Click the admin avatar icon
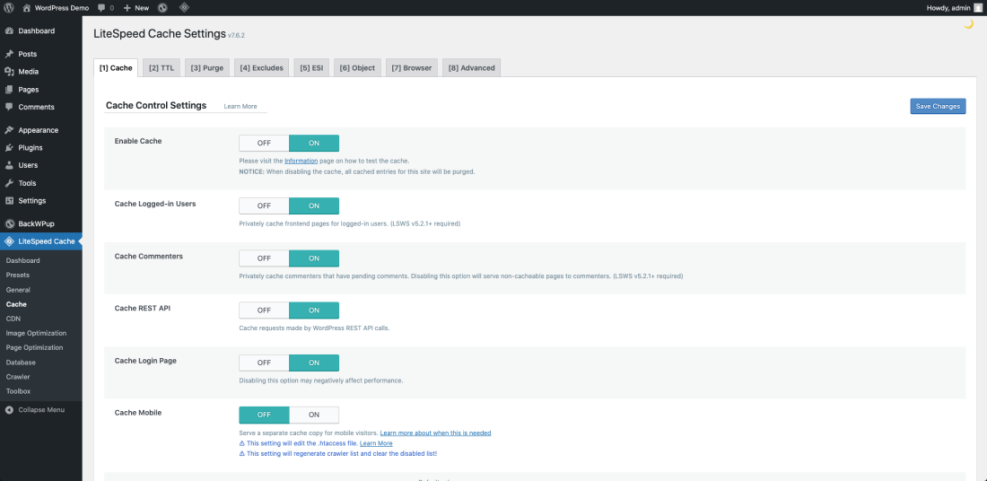 click(978, 8)
